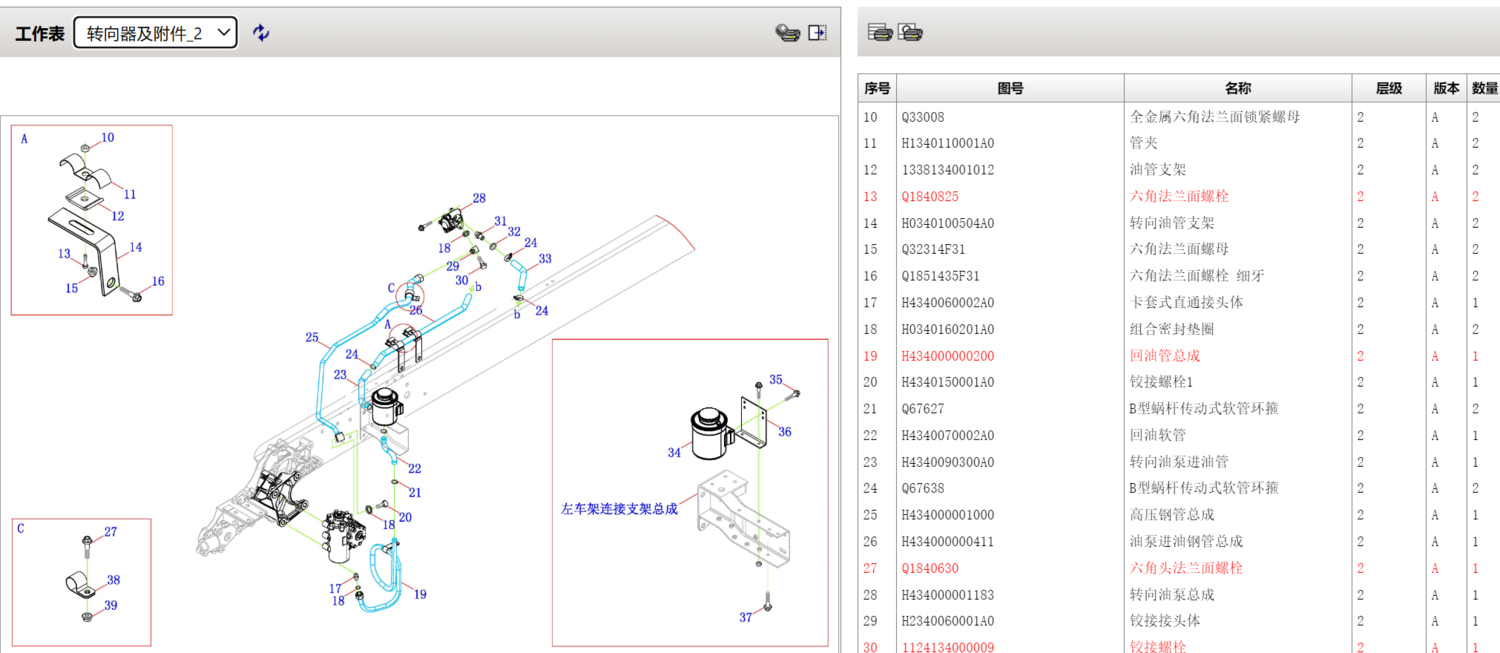Click the 名称 column header
This screenshot has width=1500, height=653.
[x=1238, y=88]
